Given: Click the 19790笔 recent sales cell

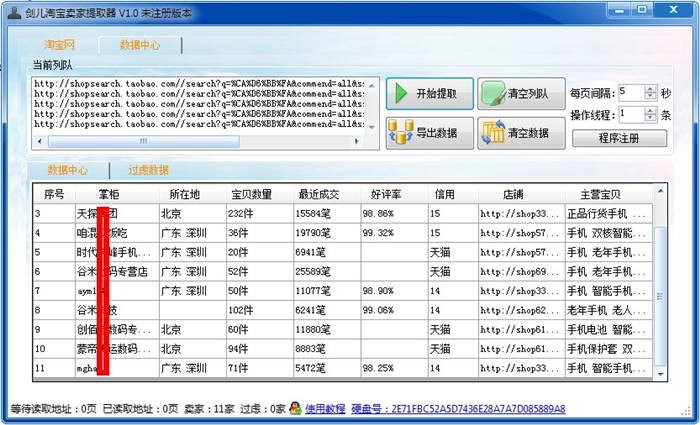Looking at the screenshot, I should pyautogui.click(x=327, y=233).
